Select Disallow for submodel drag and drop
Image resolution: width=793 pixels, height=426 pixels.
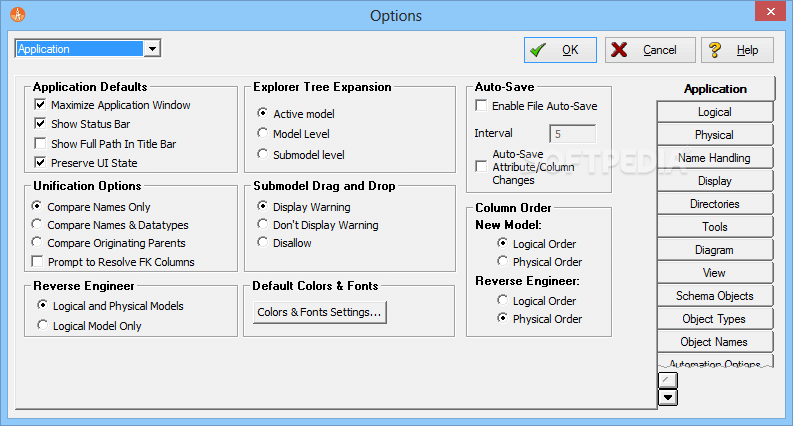coord(263,243)
